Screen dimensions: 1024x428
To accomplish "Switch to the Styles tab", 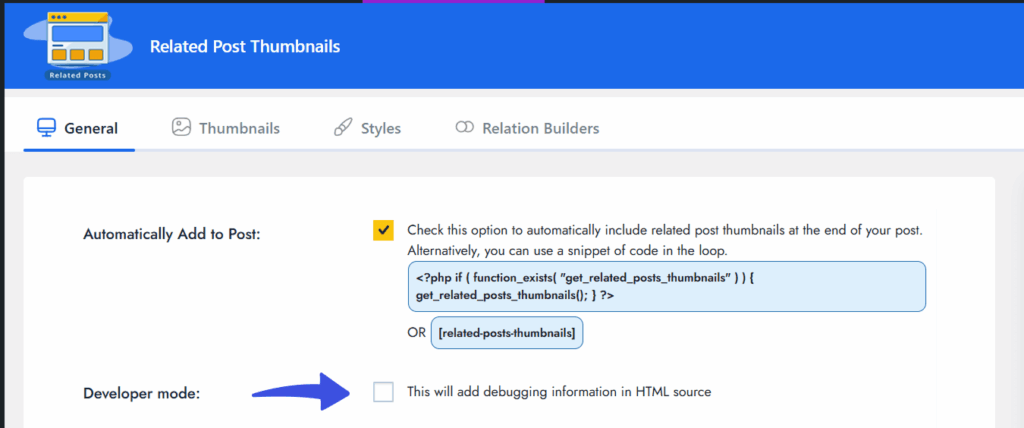I will pyautogui.click(x=368, y=128).
